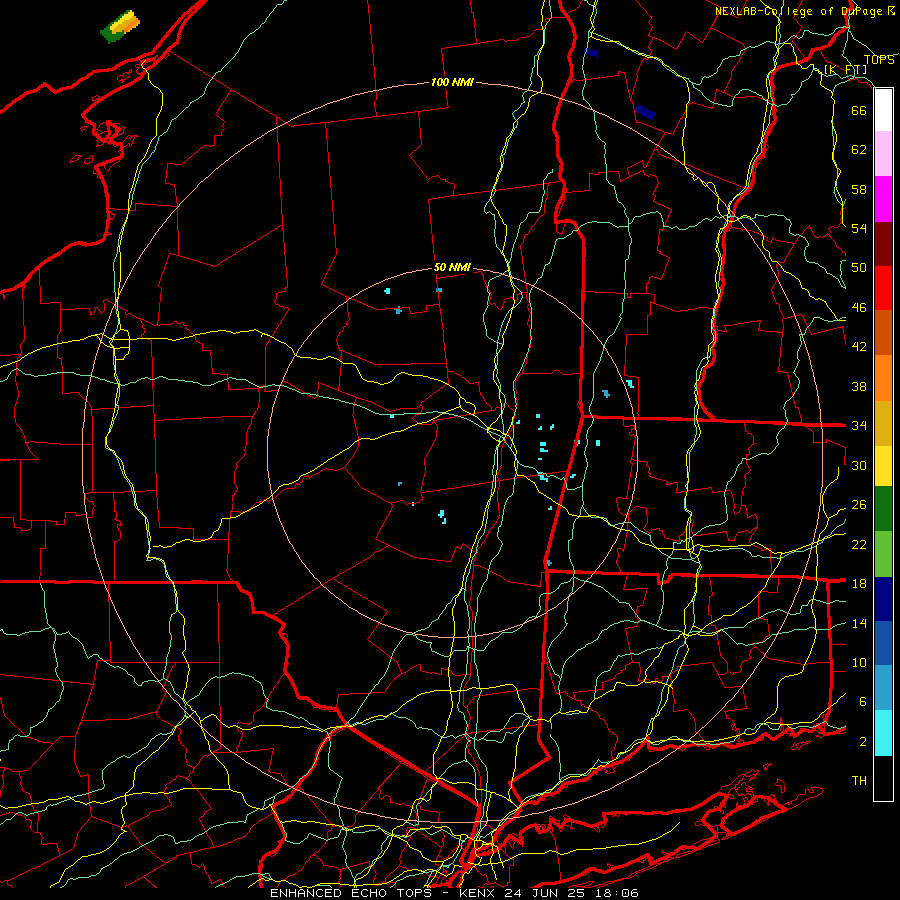Pick the cyan swatch between 2 and 6
The image size is (900, 900).
[x=883, y=733]
